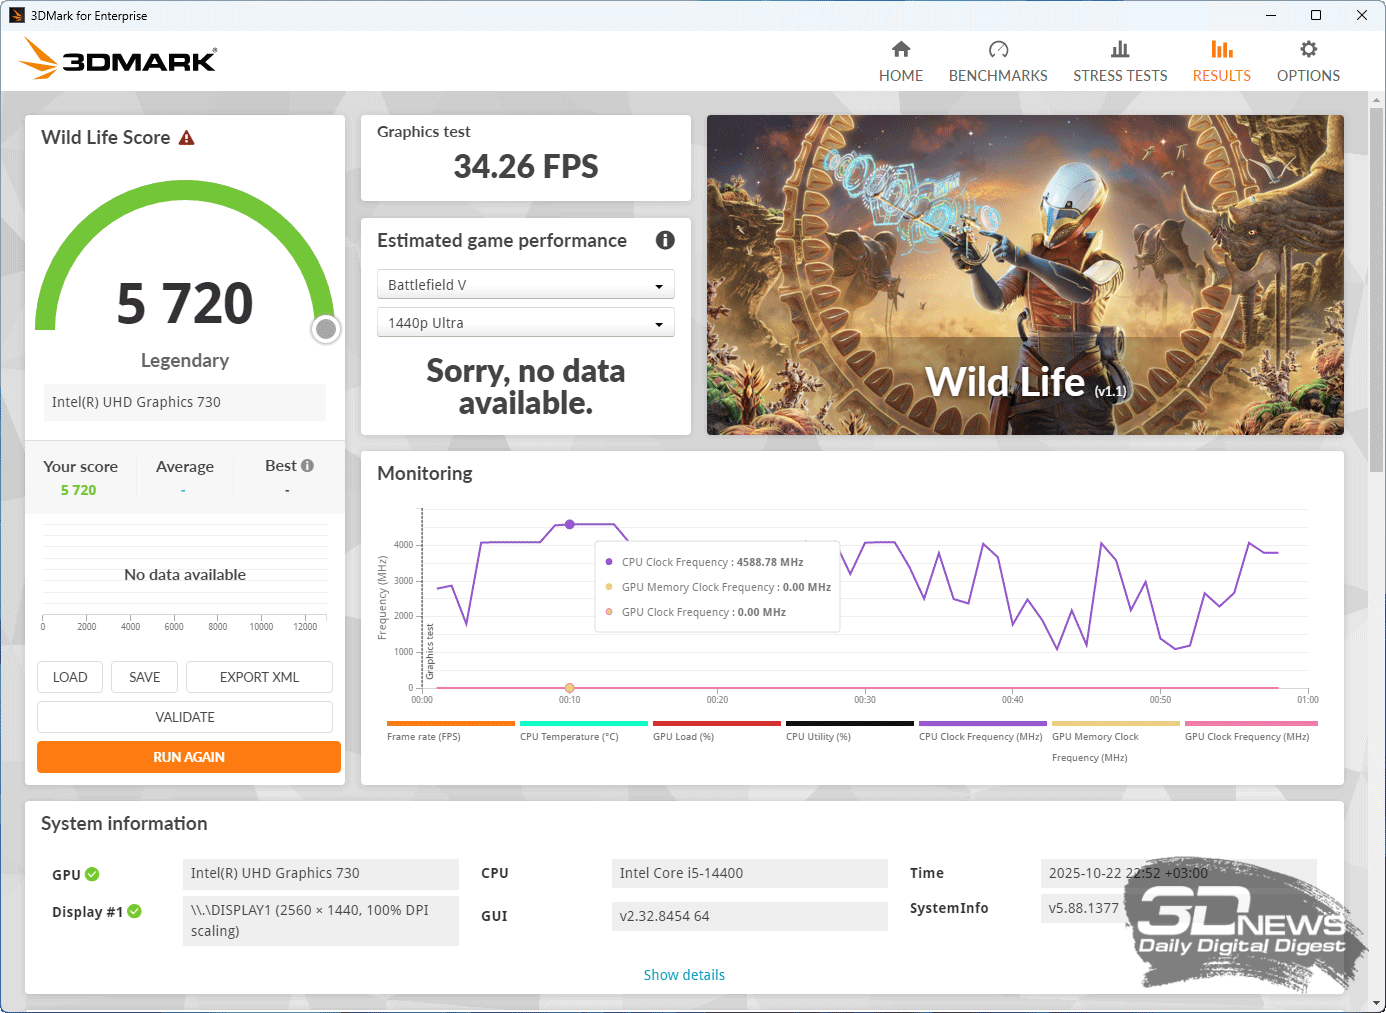
Task: Click the warning triangle beside Wild Life Score
Action: click(187, 138)
